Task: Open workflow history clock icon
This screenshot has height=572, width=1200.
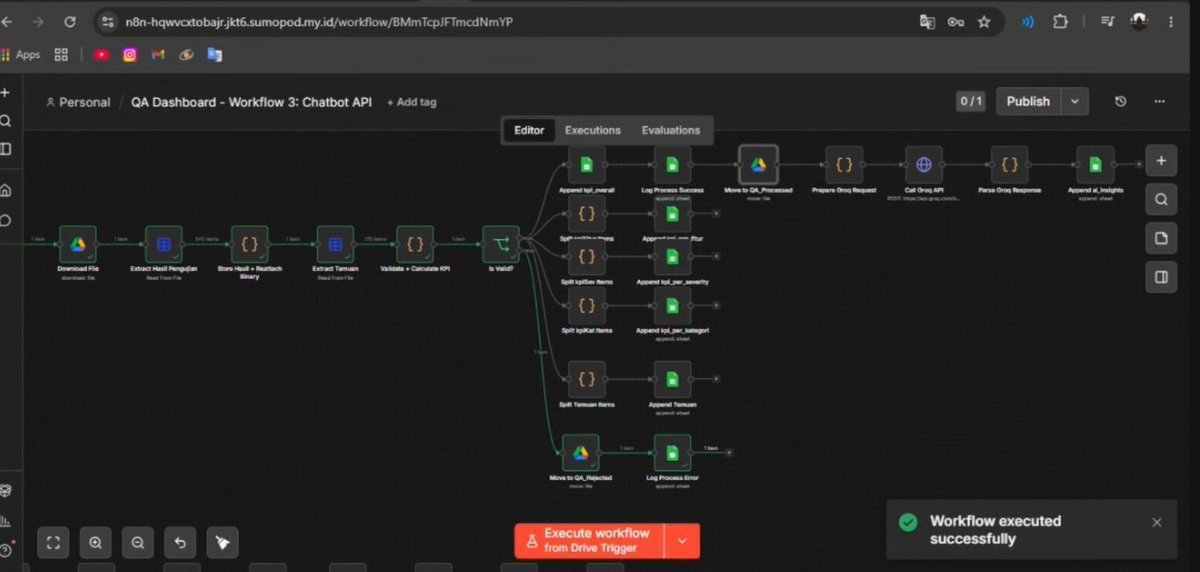Action: pyautogui.click(x=1120, y=101)
